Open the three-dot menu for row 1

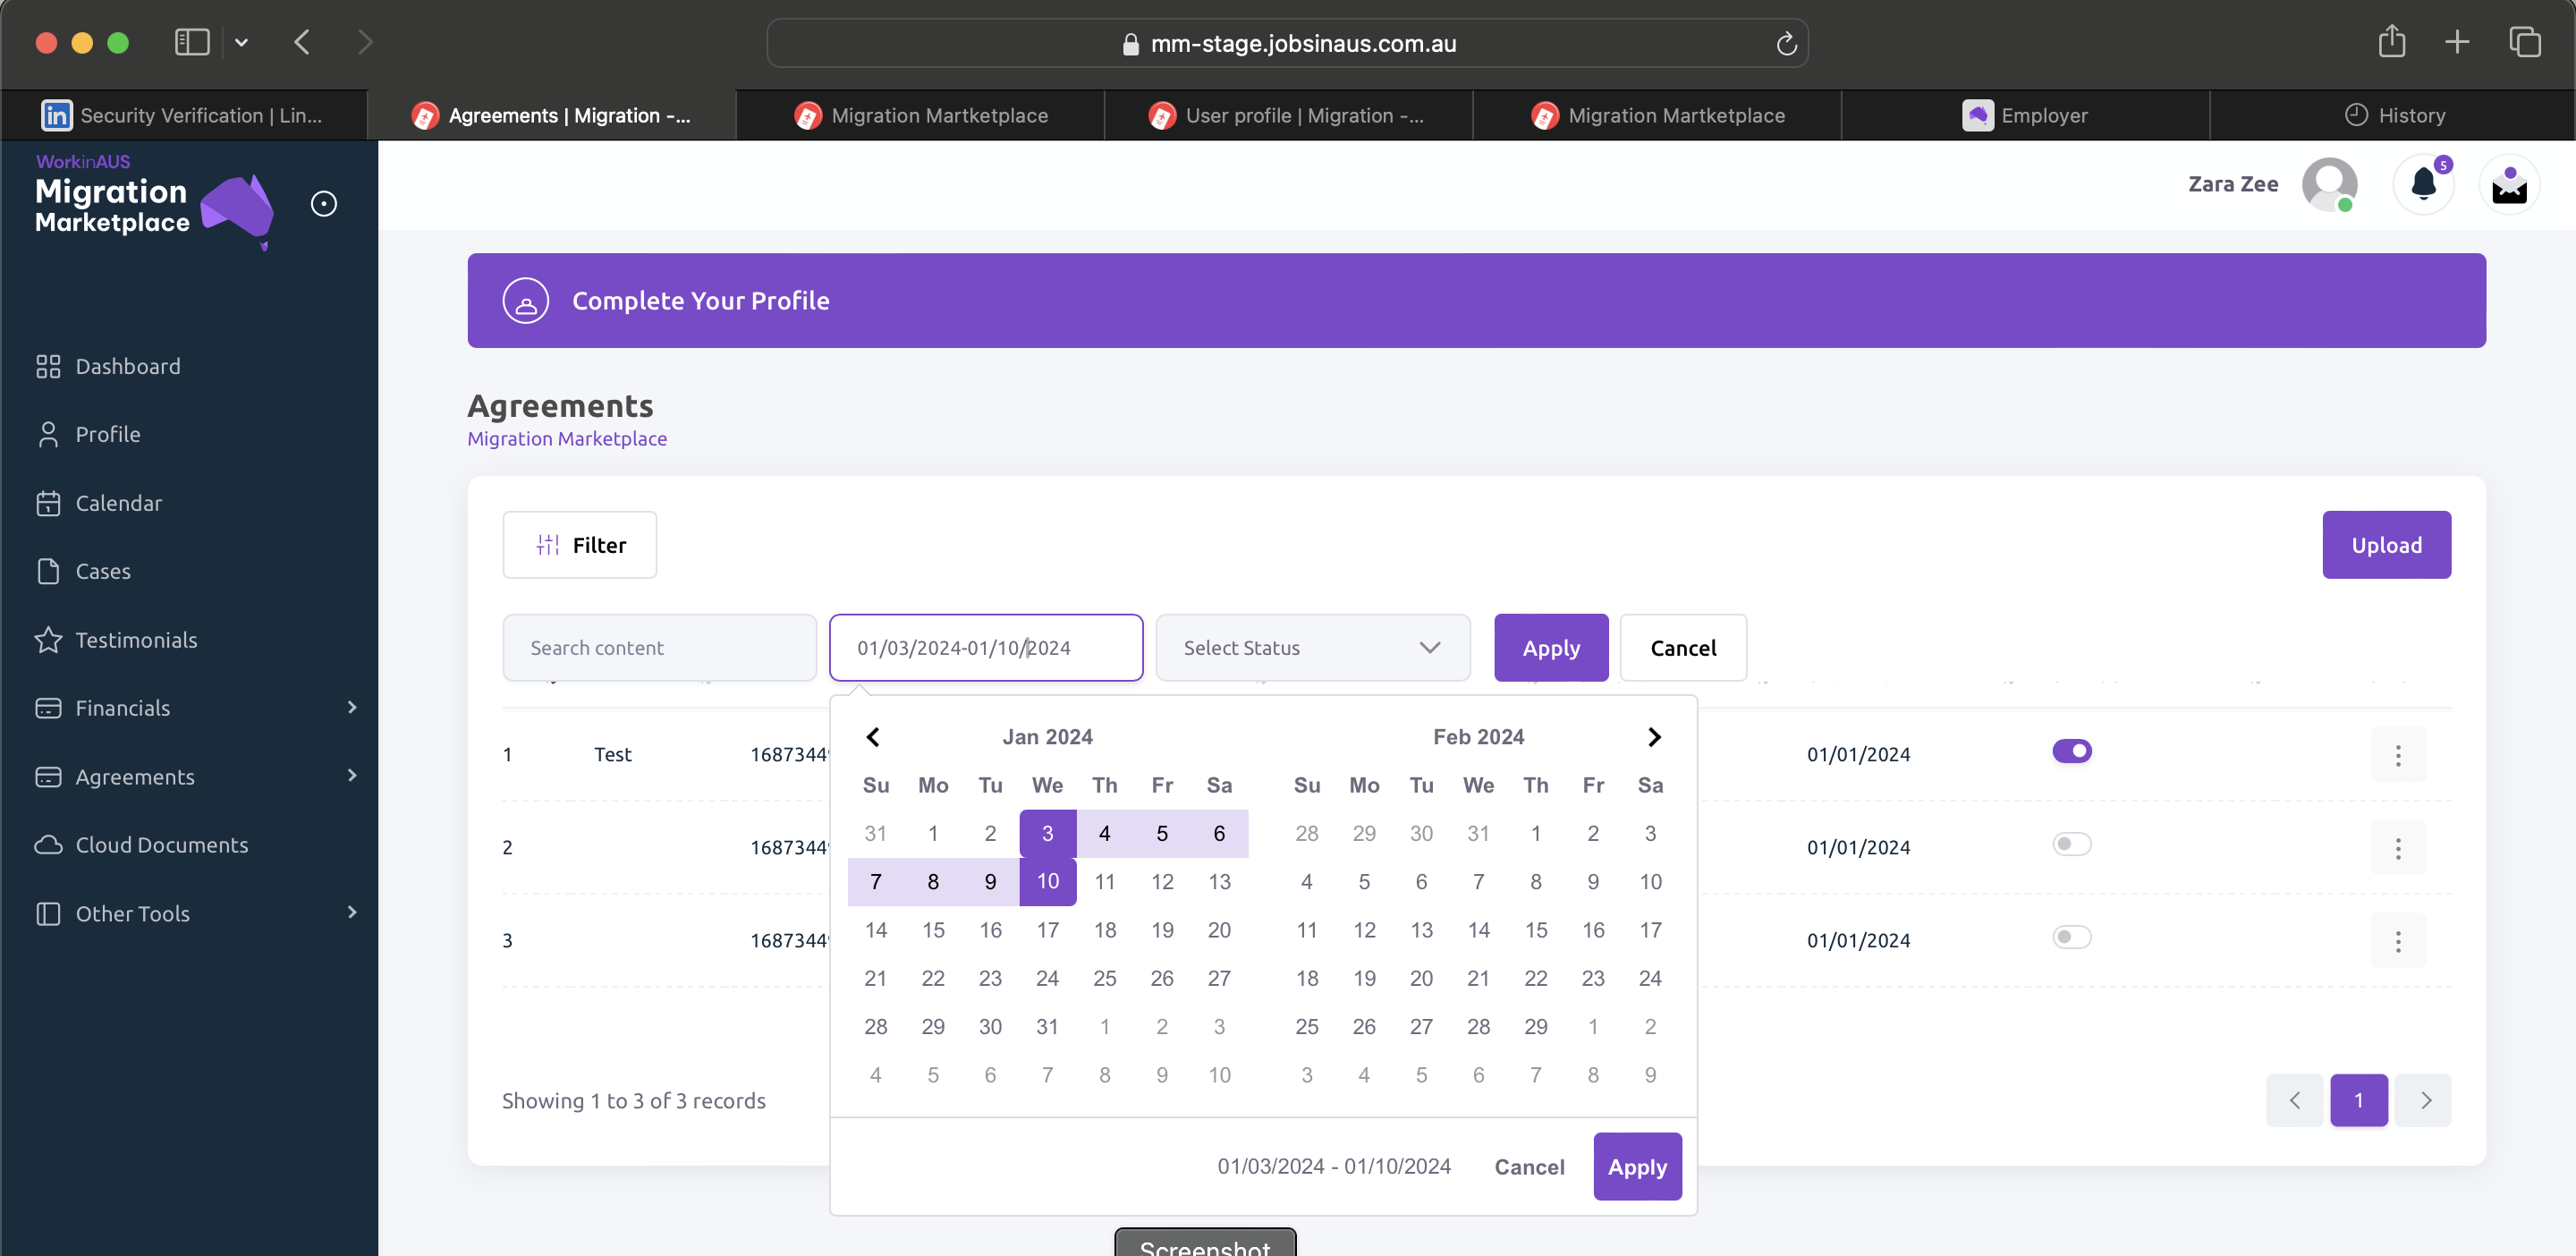[2397, 755]
